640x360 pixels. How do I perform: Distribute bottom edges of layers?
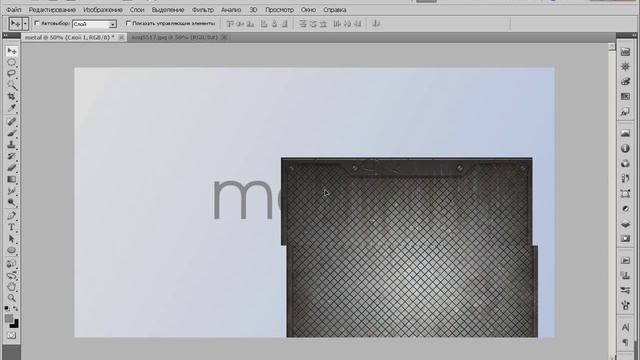point(323,24)
